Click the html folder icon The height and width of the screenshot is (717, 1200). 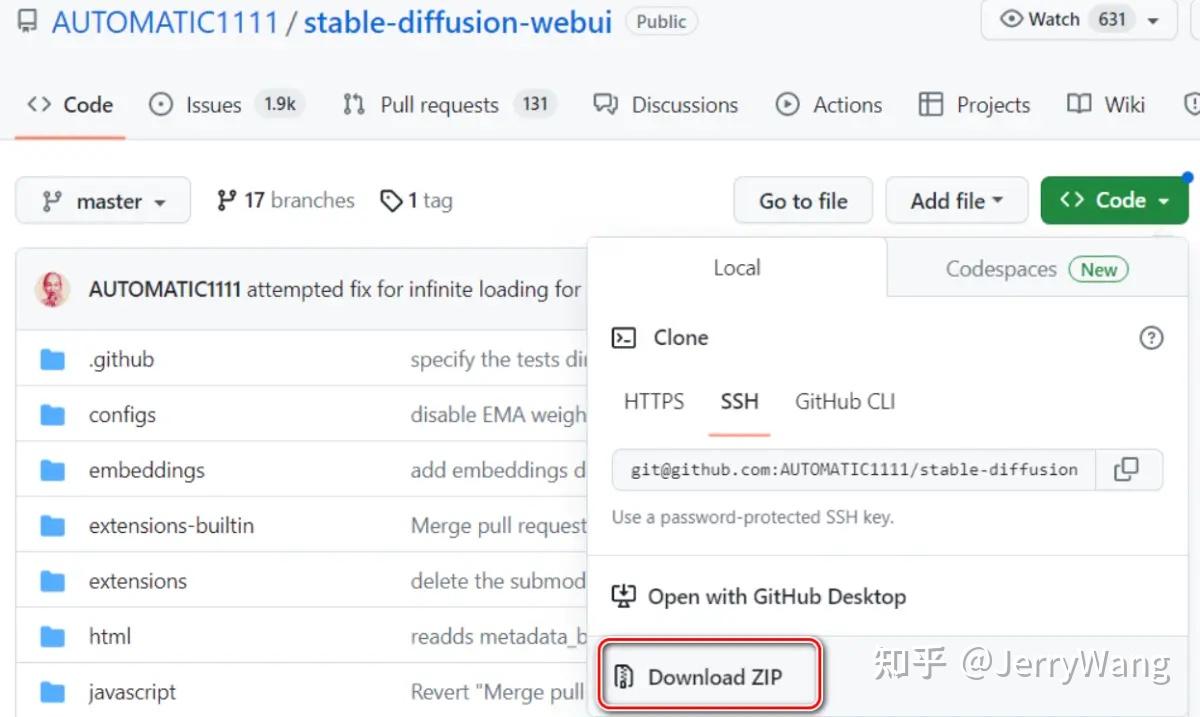pyautogui.click(x=52, y=636)
